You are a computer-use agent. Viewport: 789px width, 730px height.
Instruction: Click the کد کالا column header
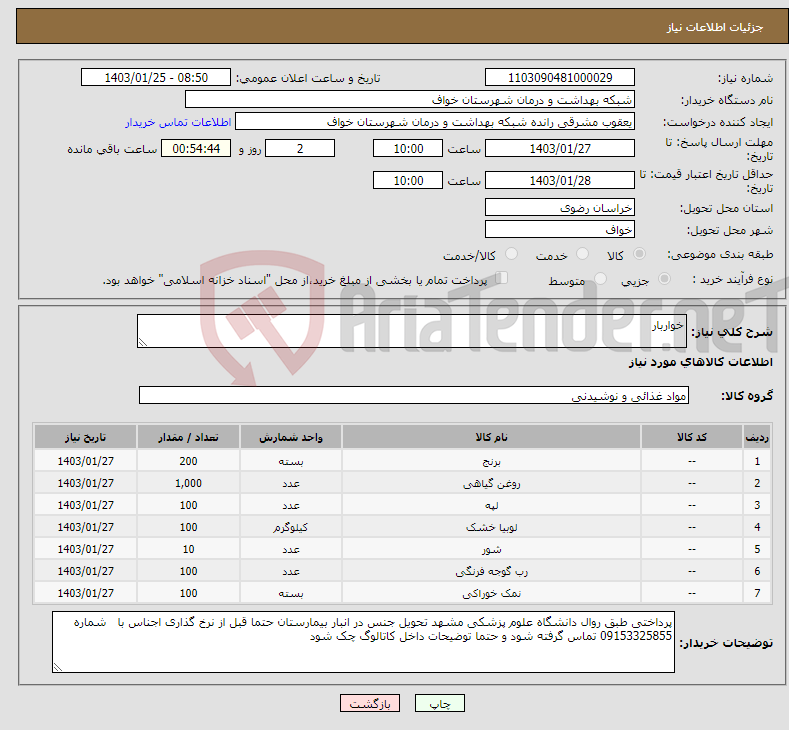coord(691,437)
